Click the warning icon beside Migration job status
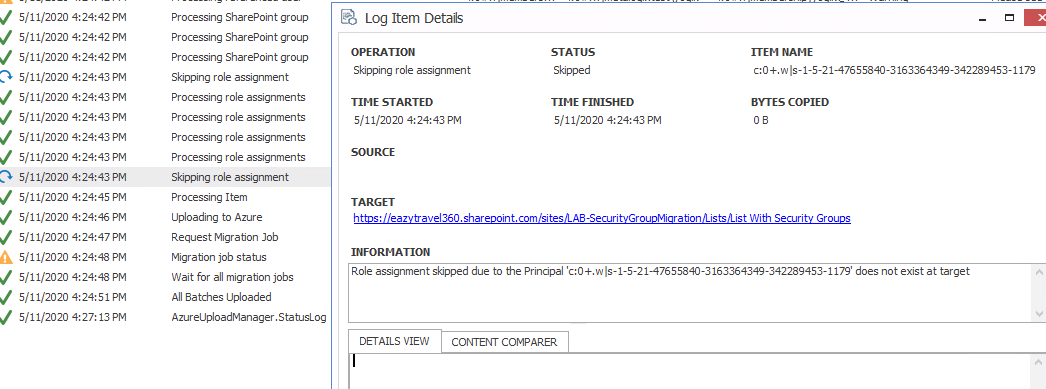1046x389 pixels. coord(6,257)
